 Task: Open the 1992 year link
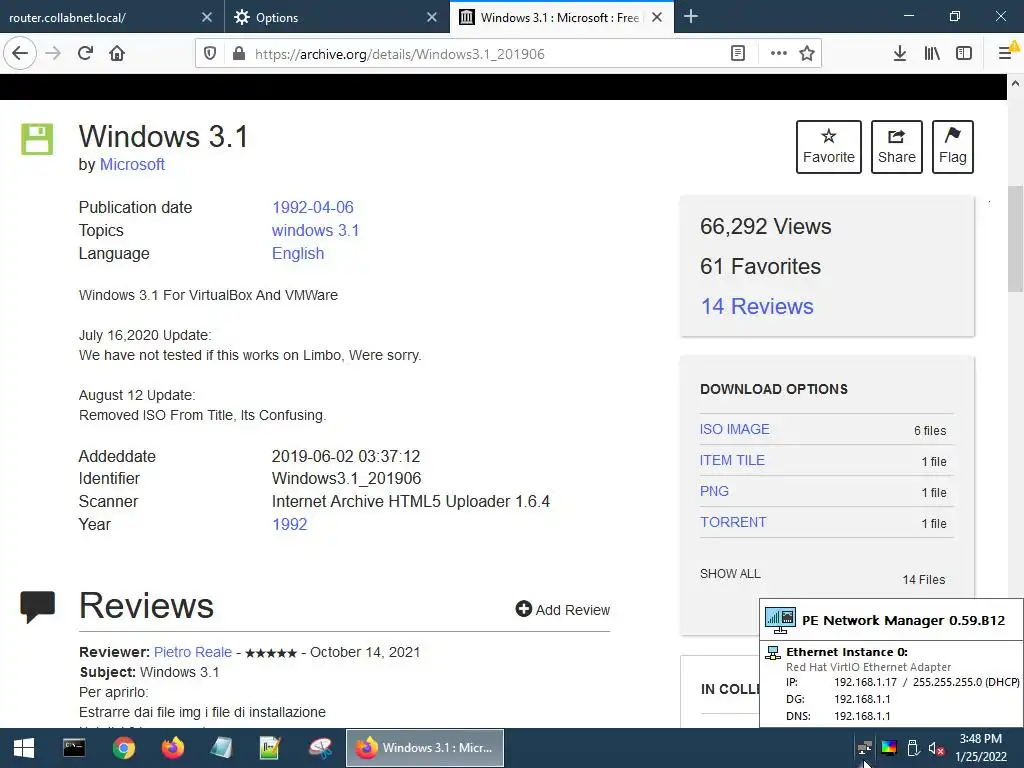point(289,524)
